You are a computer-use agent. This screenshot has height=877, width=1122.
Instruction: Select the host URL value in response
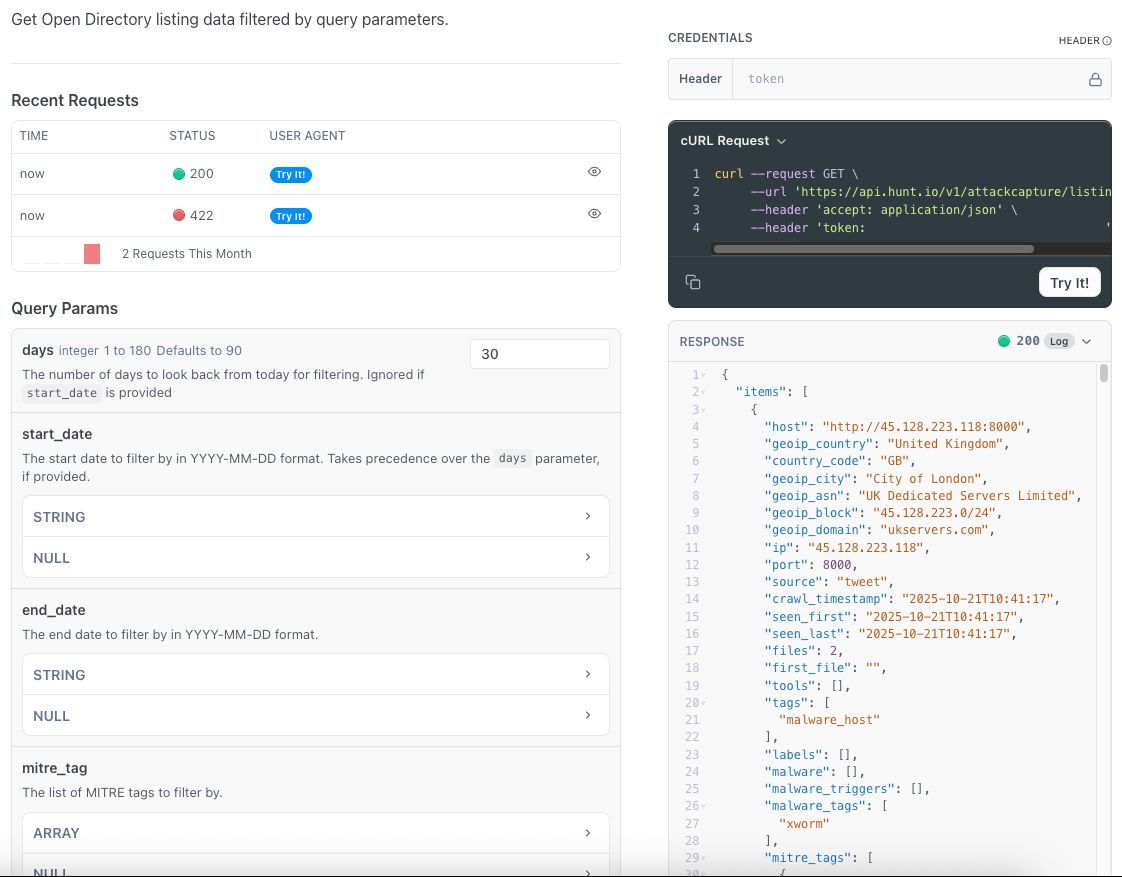(x=926, y=426)
